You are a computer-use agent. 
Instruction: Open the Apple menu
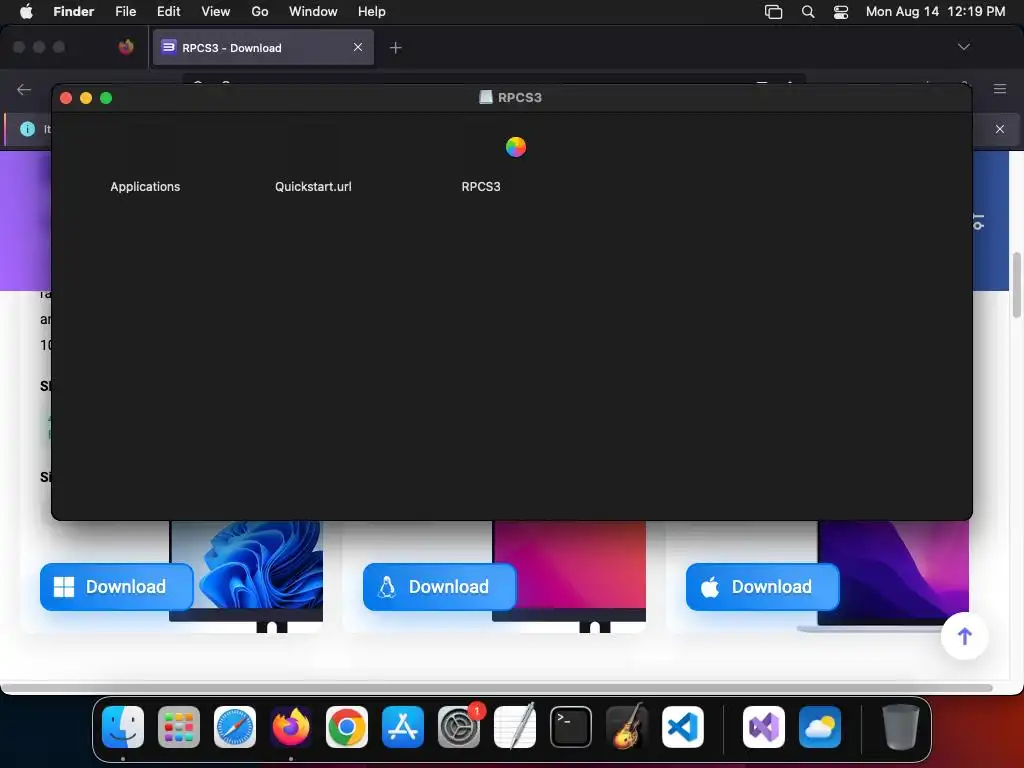26,11
